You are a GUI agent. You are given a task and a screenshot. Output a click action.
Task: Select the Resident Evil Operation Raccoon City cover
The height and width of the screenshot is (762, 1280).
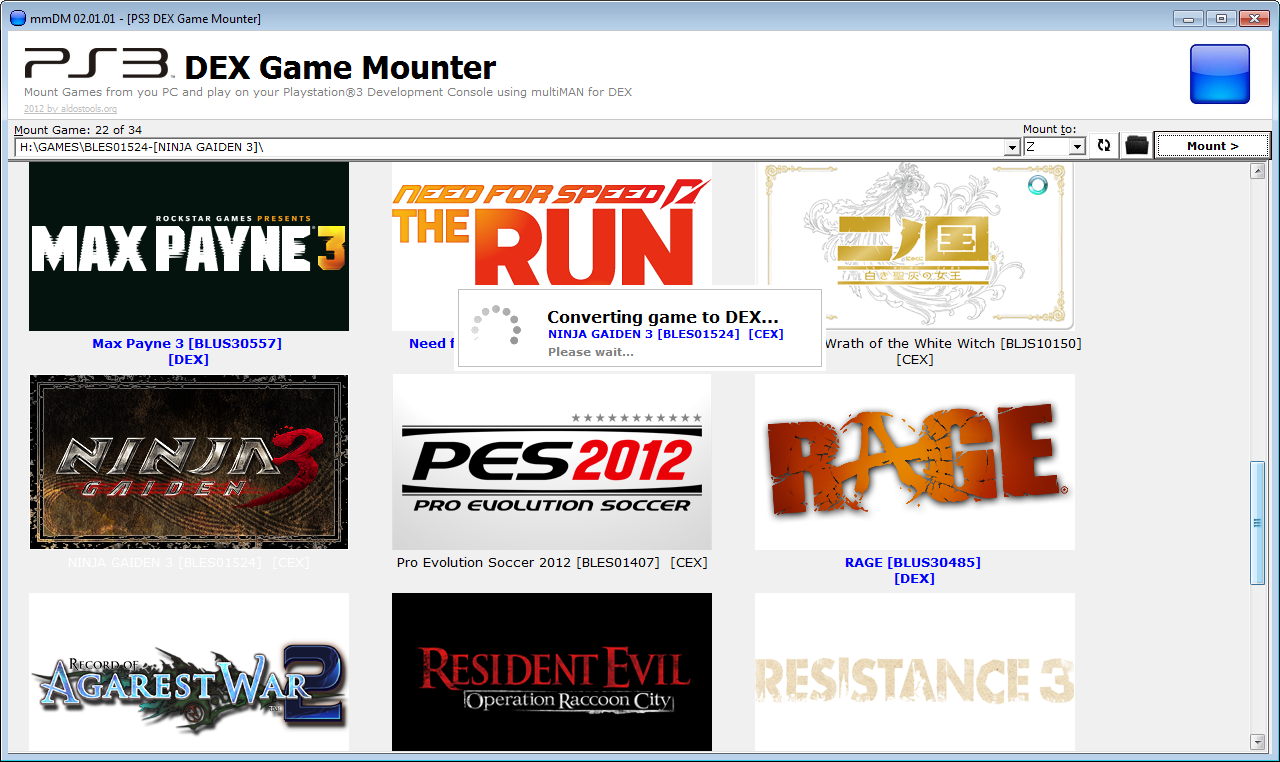coord(552,672)
